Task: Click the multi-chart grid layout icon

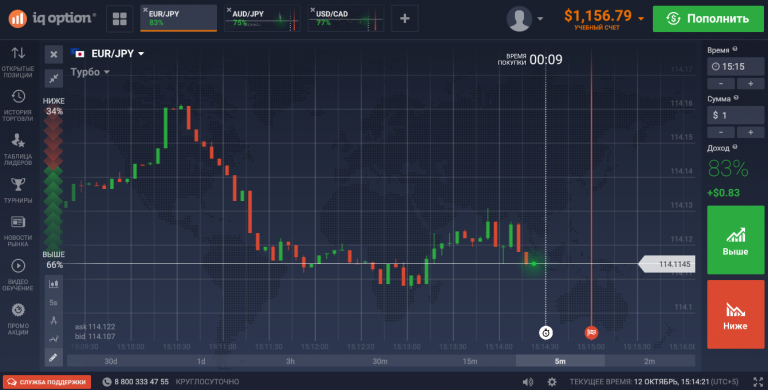Action: (x=120, y=19)
